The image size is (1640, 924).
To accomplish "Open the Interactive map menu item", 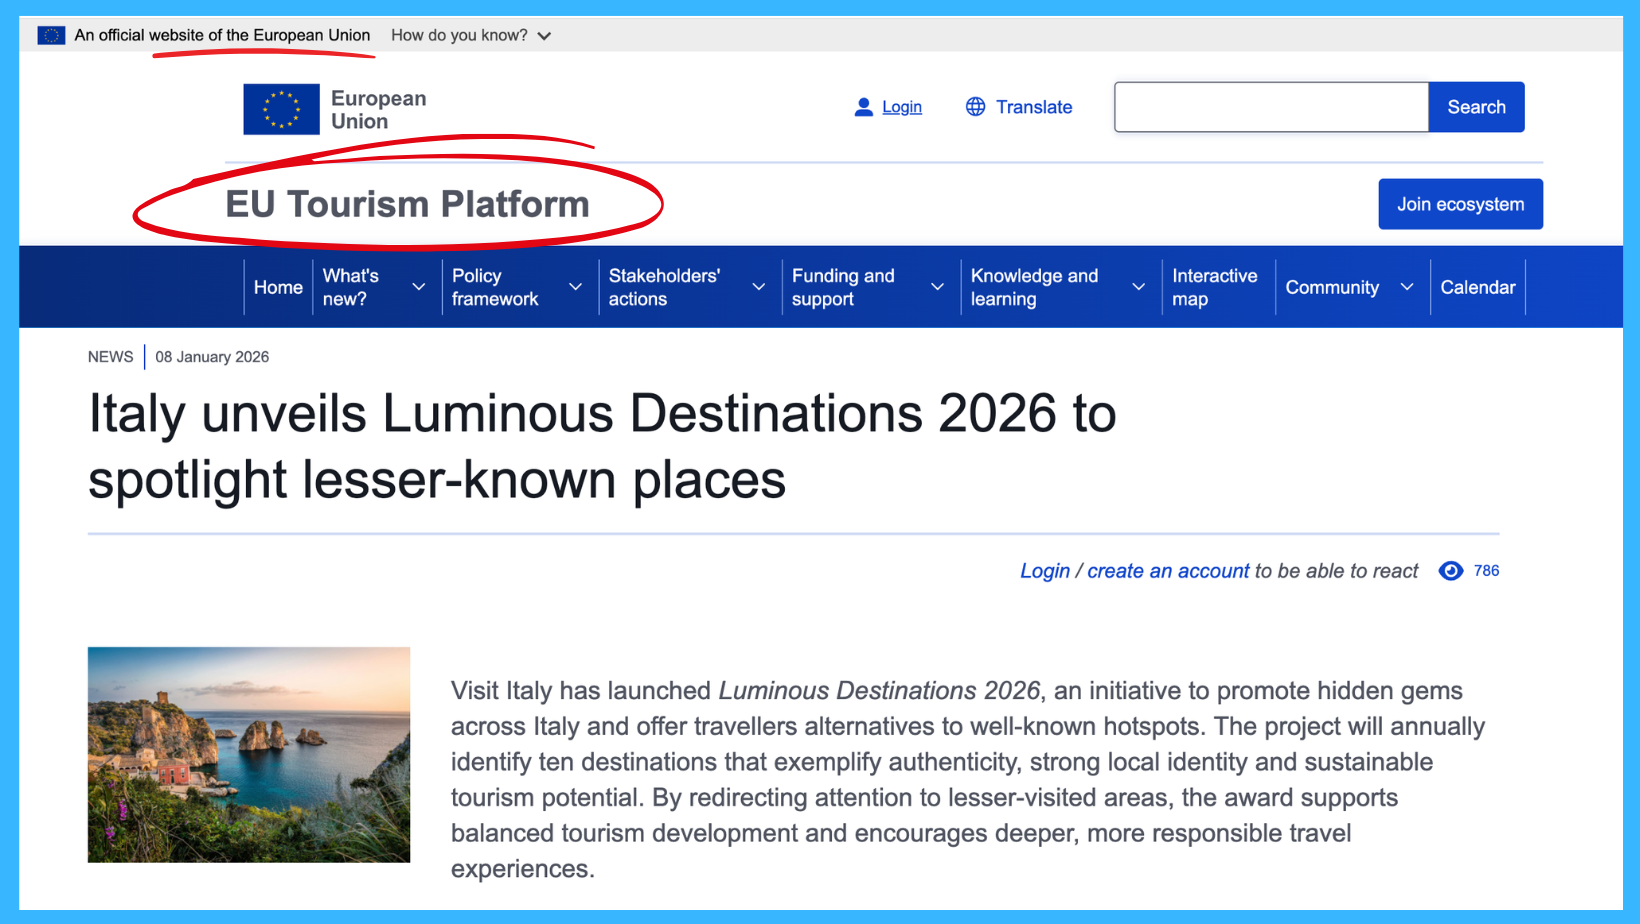I will [x=1215, y=287].
